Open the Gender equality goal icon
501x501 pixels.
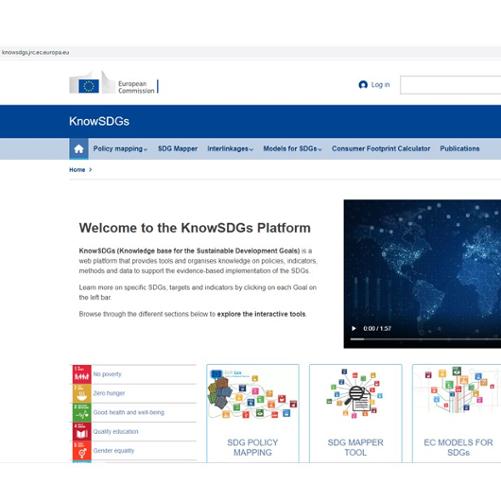pyautogui.click(x=82, y=451)
